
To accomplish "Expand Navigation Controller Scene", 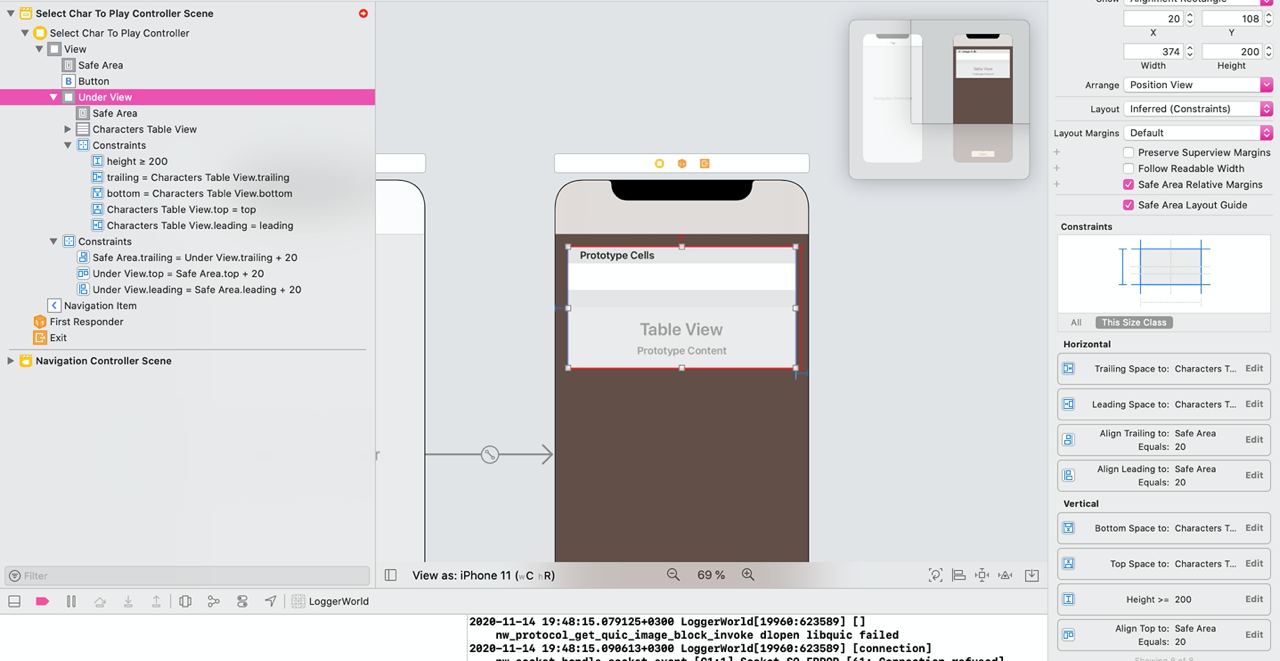I will coord(10,361).
